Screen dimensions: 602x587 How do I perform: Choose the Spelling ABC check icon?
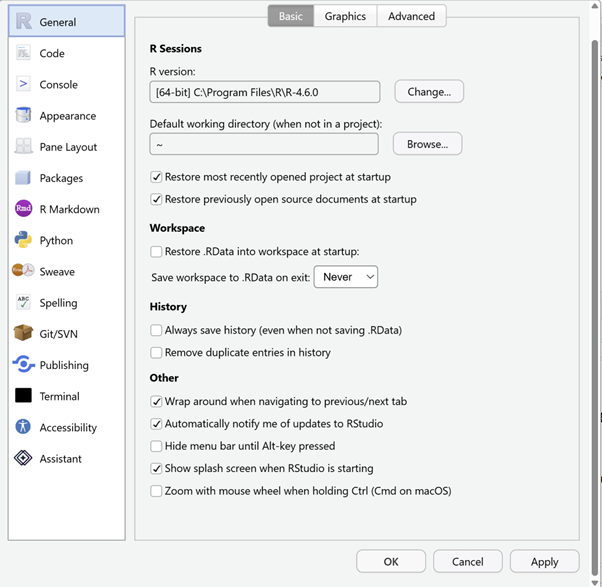click(23, 302)
